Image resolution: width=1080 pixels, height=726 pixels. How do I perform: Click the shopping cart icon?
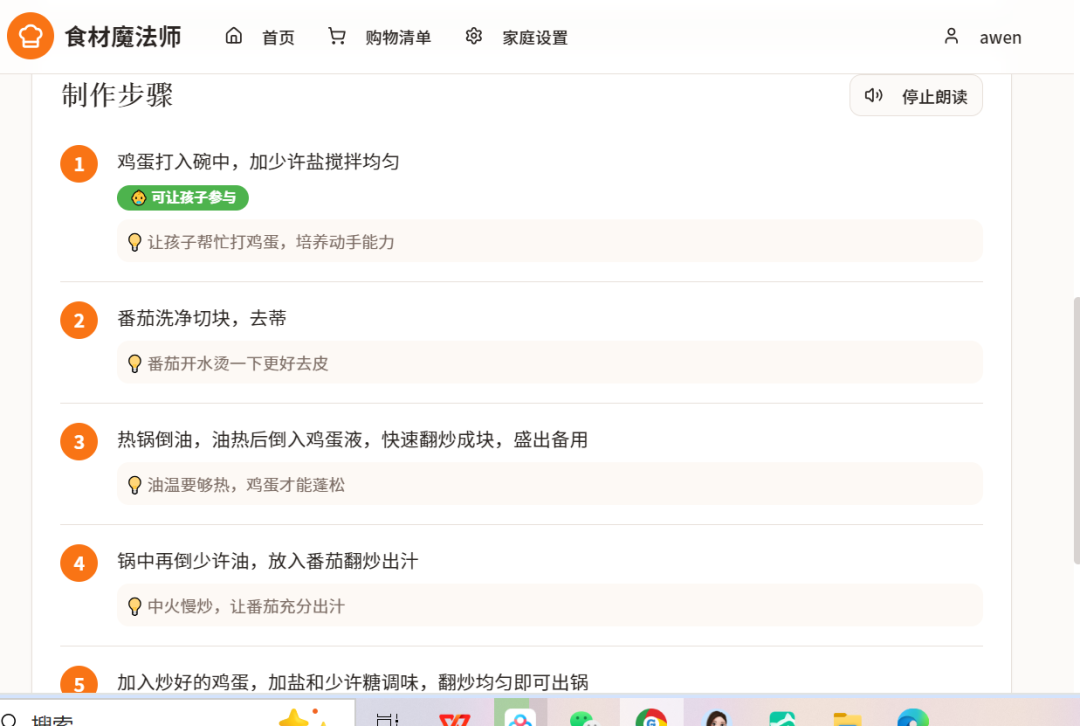pyautogui.click(x=337, y=36)
